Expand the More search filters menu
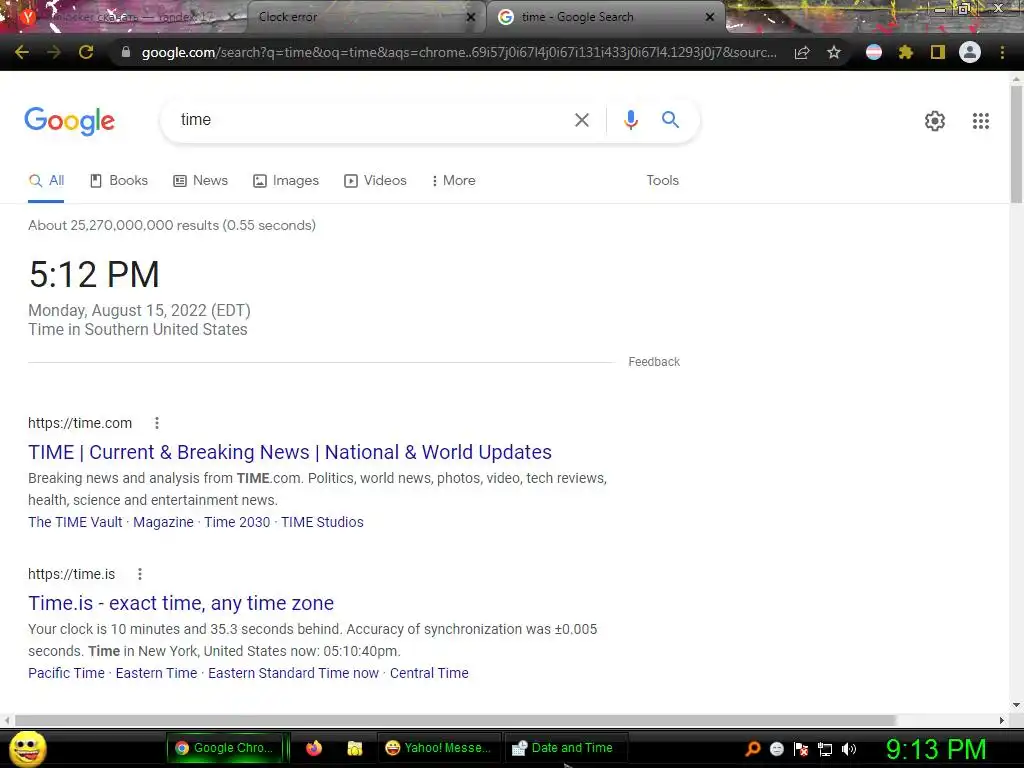Viewport: 1024px width, 768px height. (453, 180)
